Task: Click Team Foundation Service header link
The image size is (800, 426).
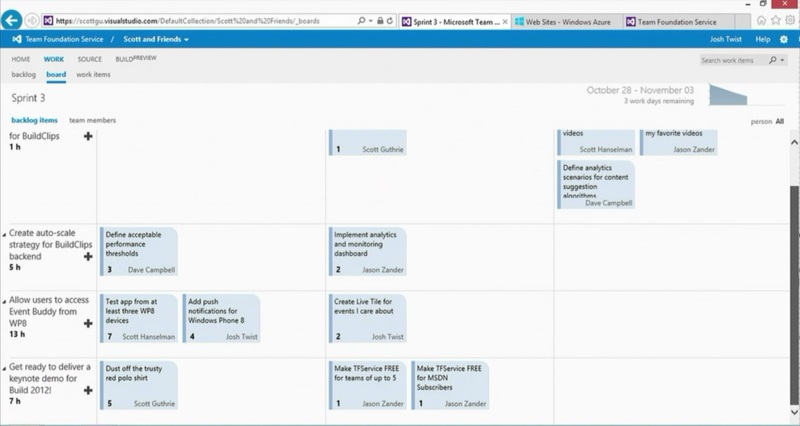Action: [64, 39]
